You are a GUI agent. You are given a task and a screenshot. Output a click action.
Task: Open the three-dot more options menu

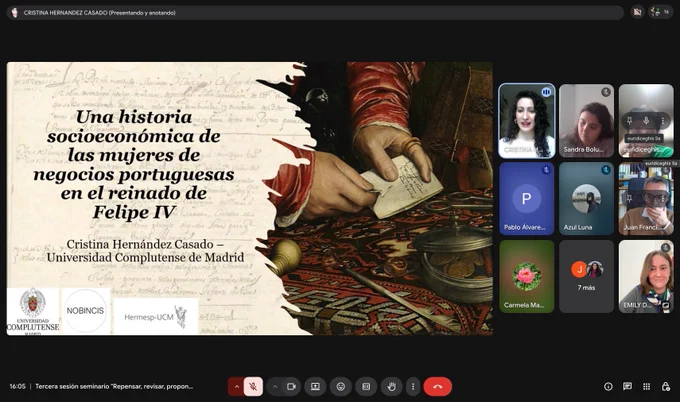tap(413, 386)
